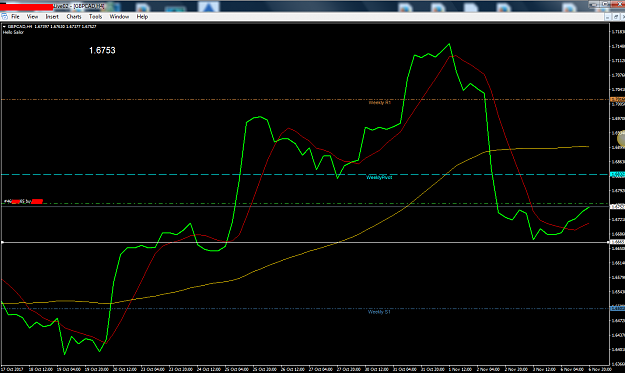Open the Charts menu
The width and height of the screenshot is (625, 373).
click(x=74, y=17)
